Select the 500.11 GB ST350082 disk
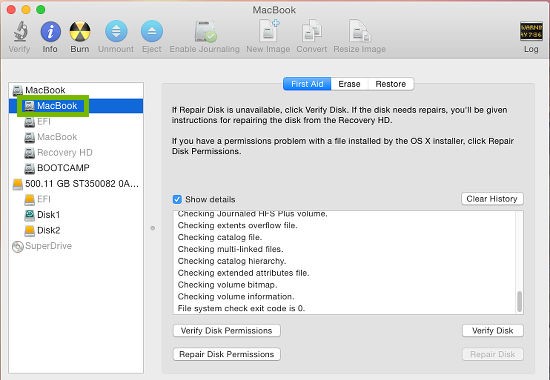Screen dimensions: 550x380 click(x=76, y=184)
